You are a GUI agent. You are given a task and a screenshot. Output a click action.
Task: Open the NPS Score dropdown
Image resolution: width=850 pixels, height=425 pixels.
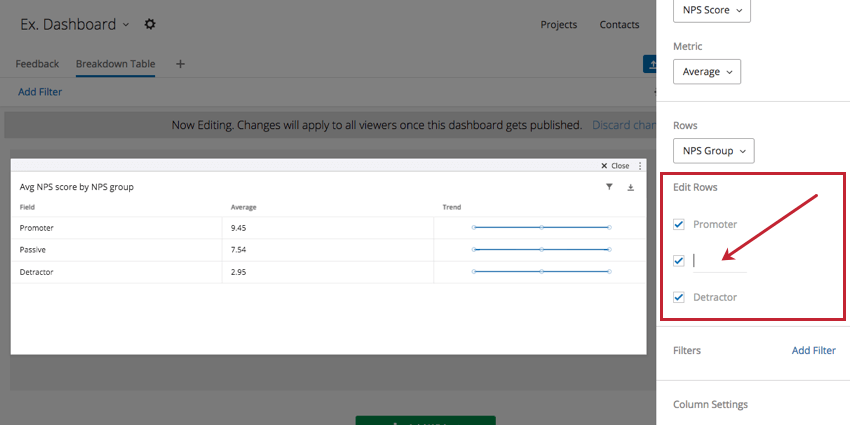712,10
